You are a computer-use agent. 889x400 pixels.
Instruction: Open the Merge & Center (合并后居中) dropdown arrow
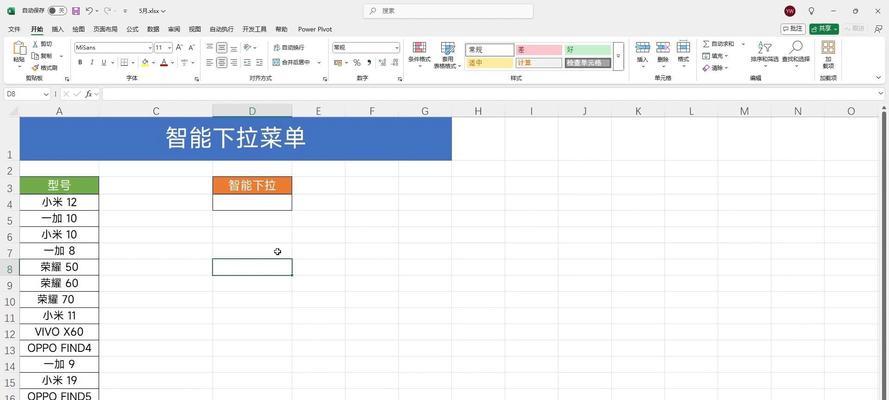[319, 62]
